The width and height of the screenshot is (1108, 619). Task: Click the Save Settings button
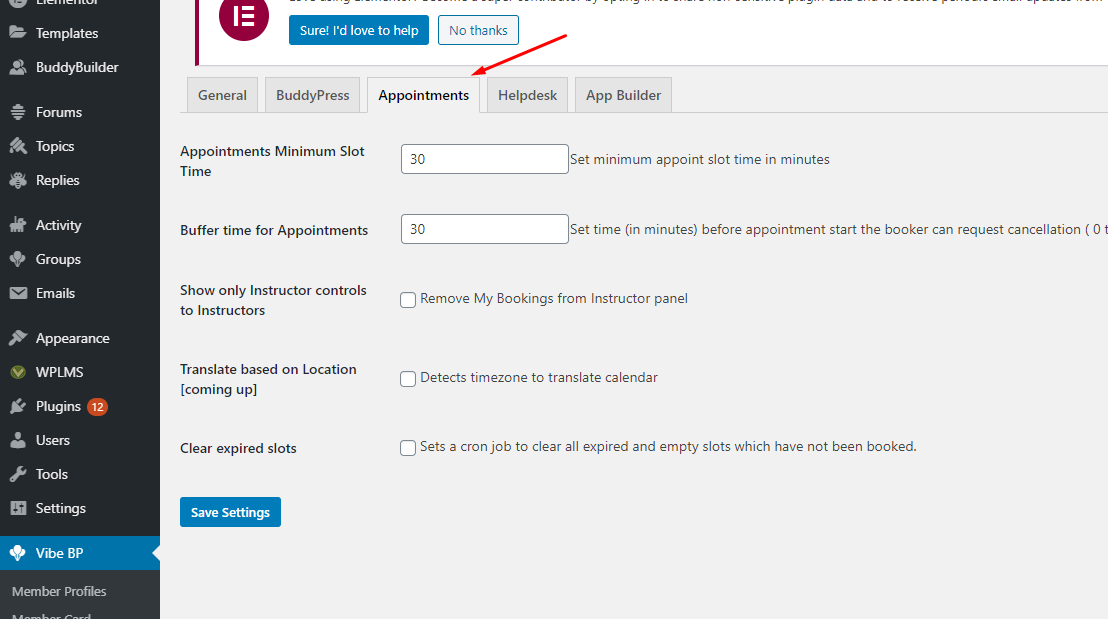pyautogui.click(x=230, y=512)
